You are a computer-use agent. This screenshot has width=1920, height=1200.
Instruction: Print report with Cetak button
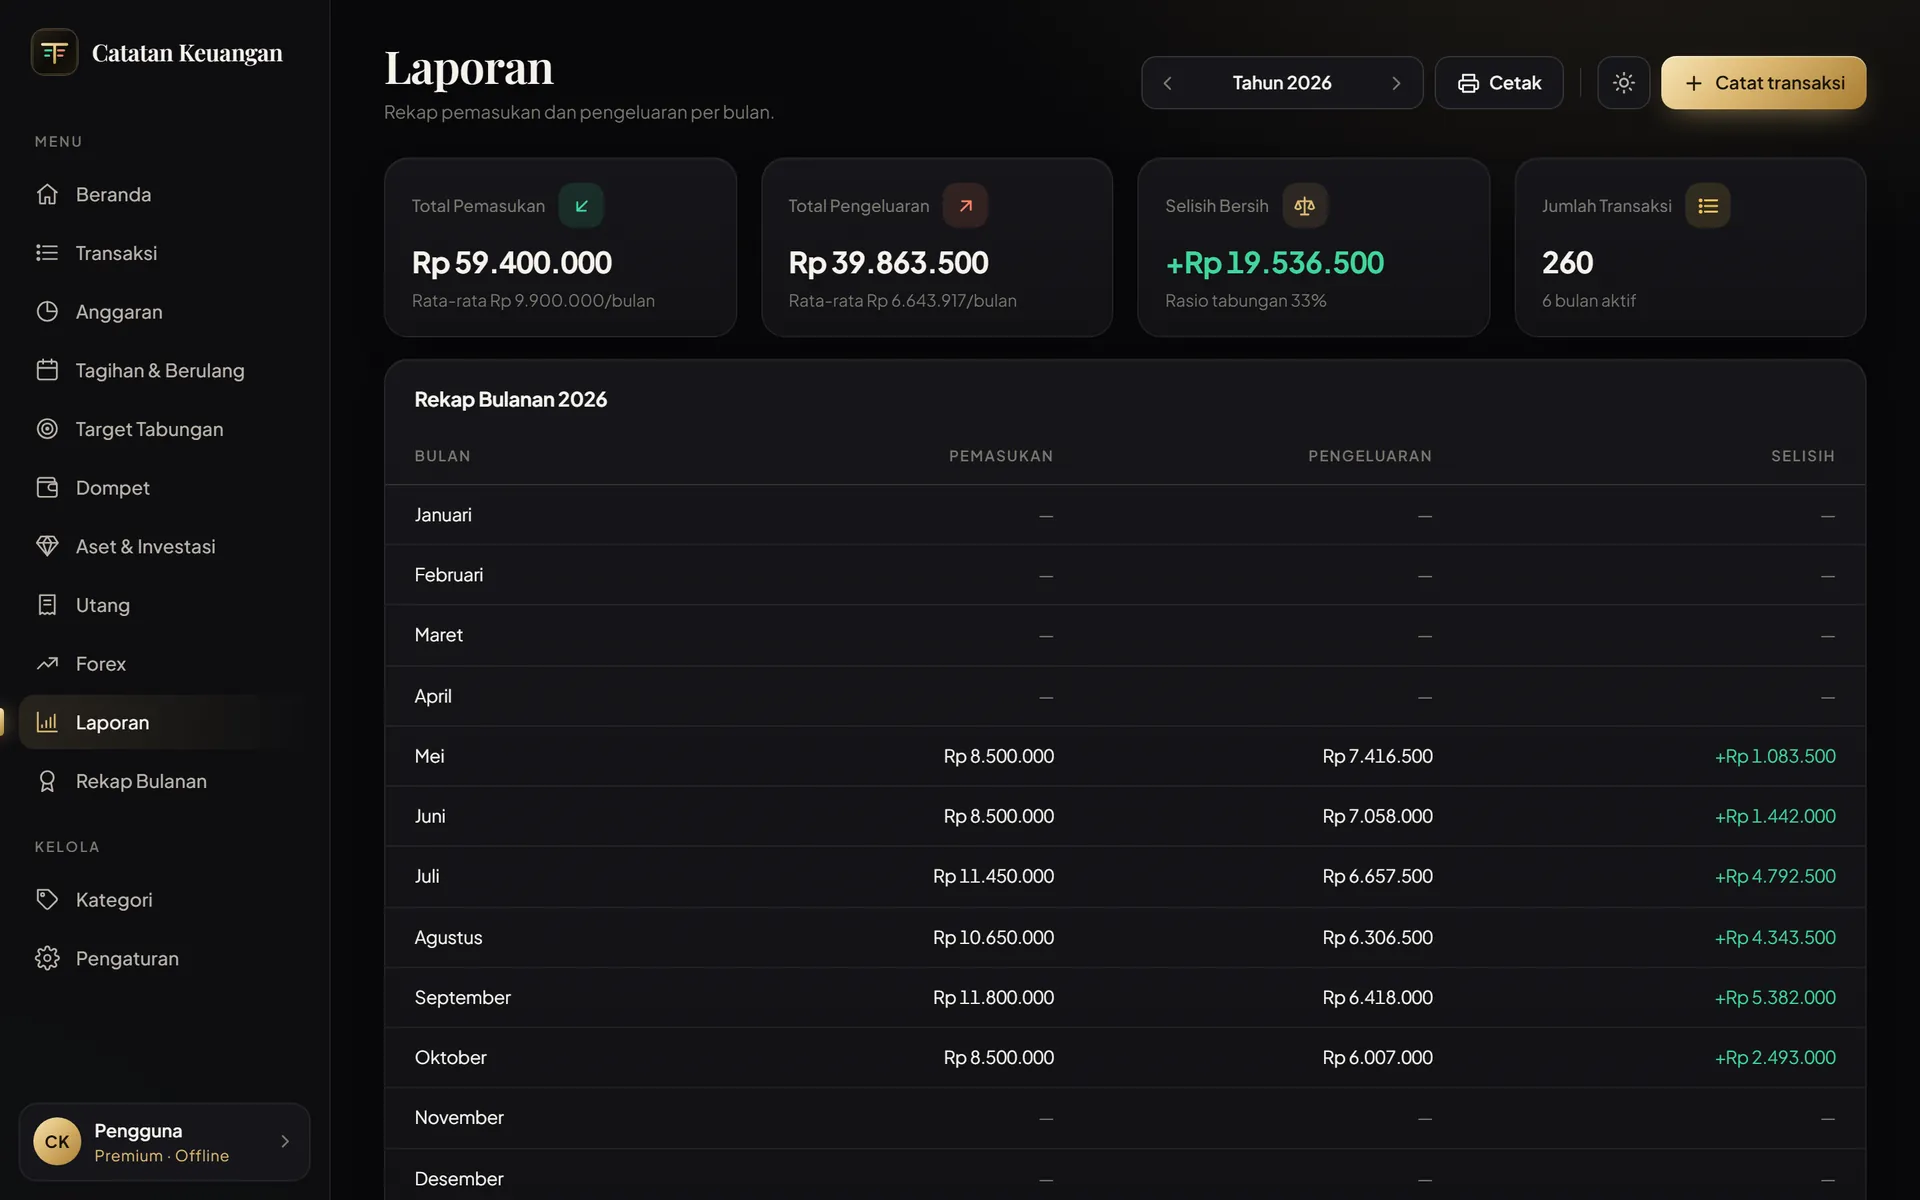pyautogui.click(x=1498, y=83)
